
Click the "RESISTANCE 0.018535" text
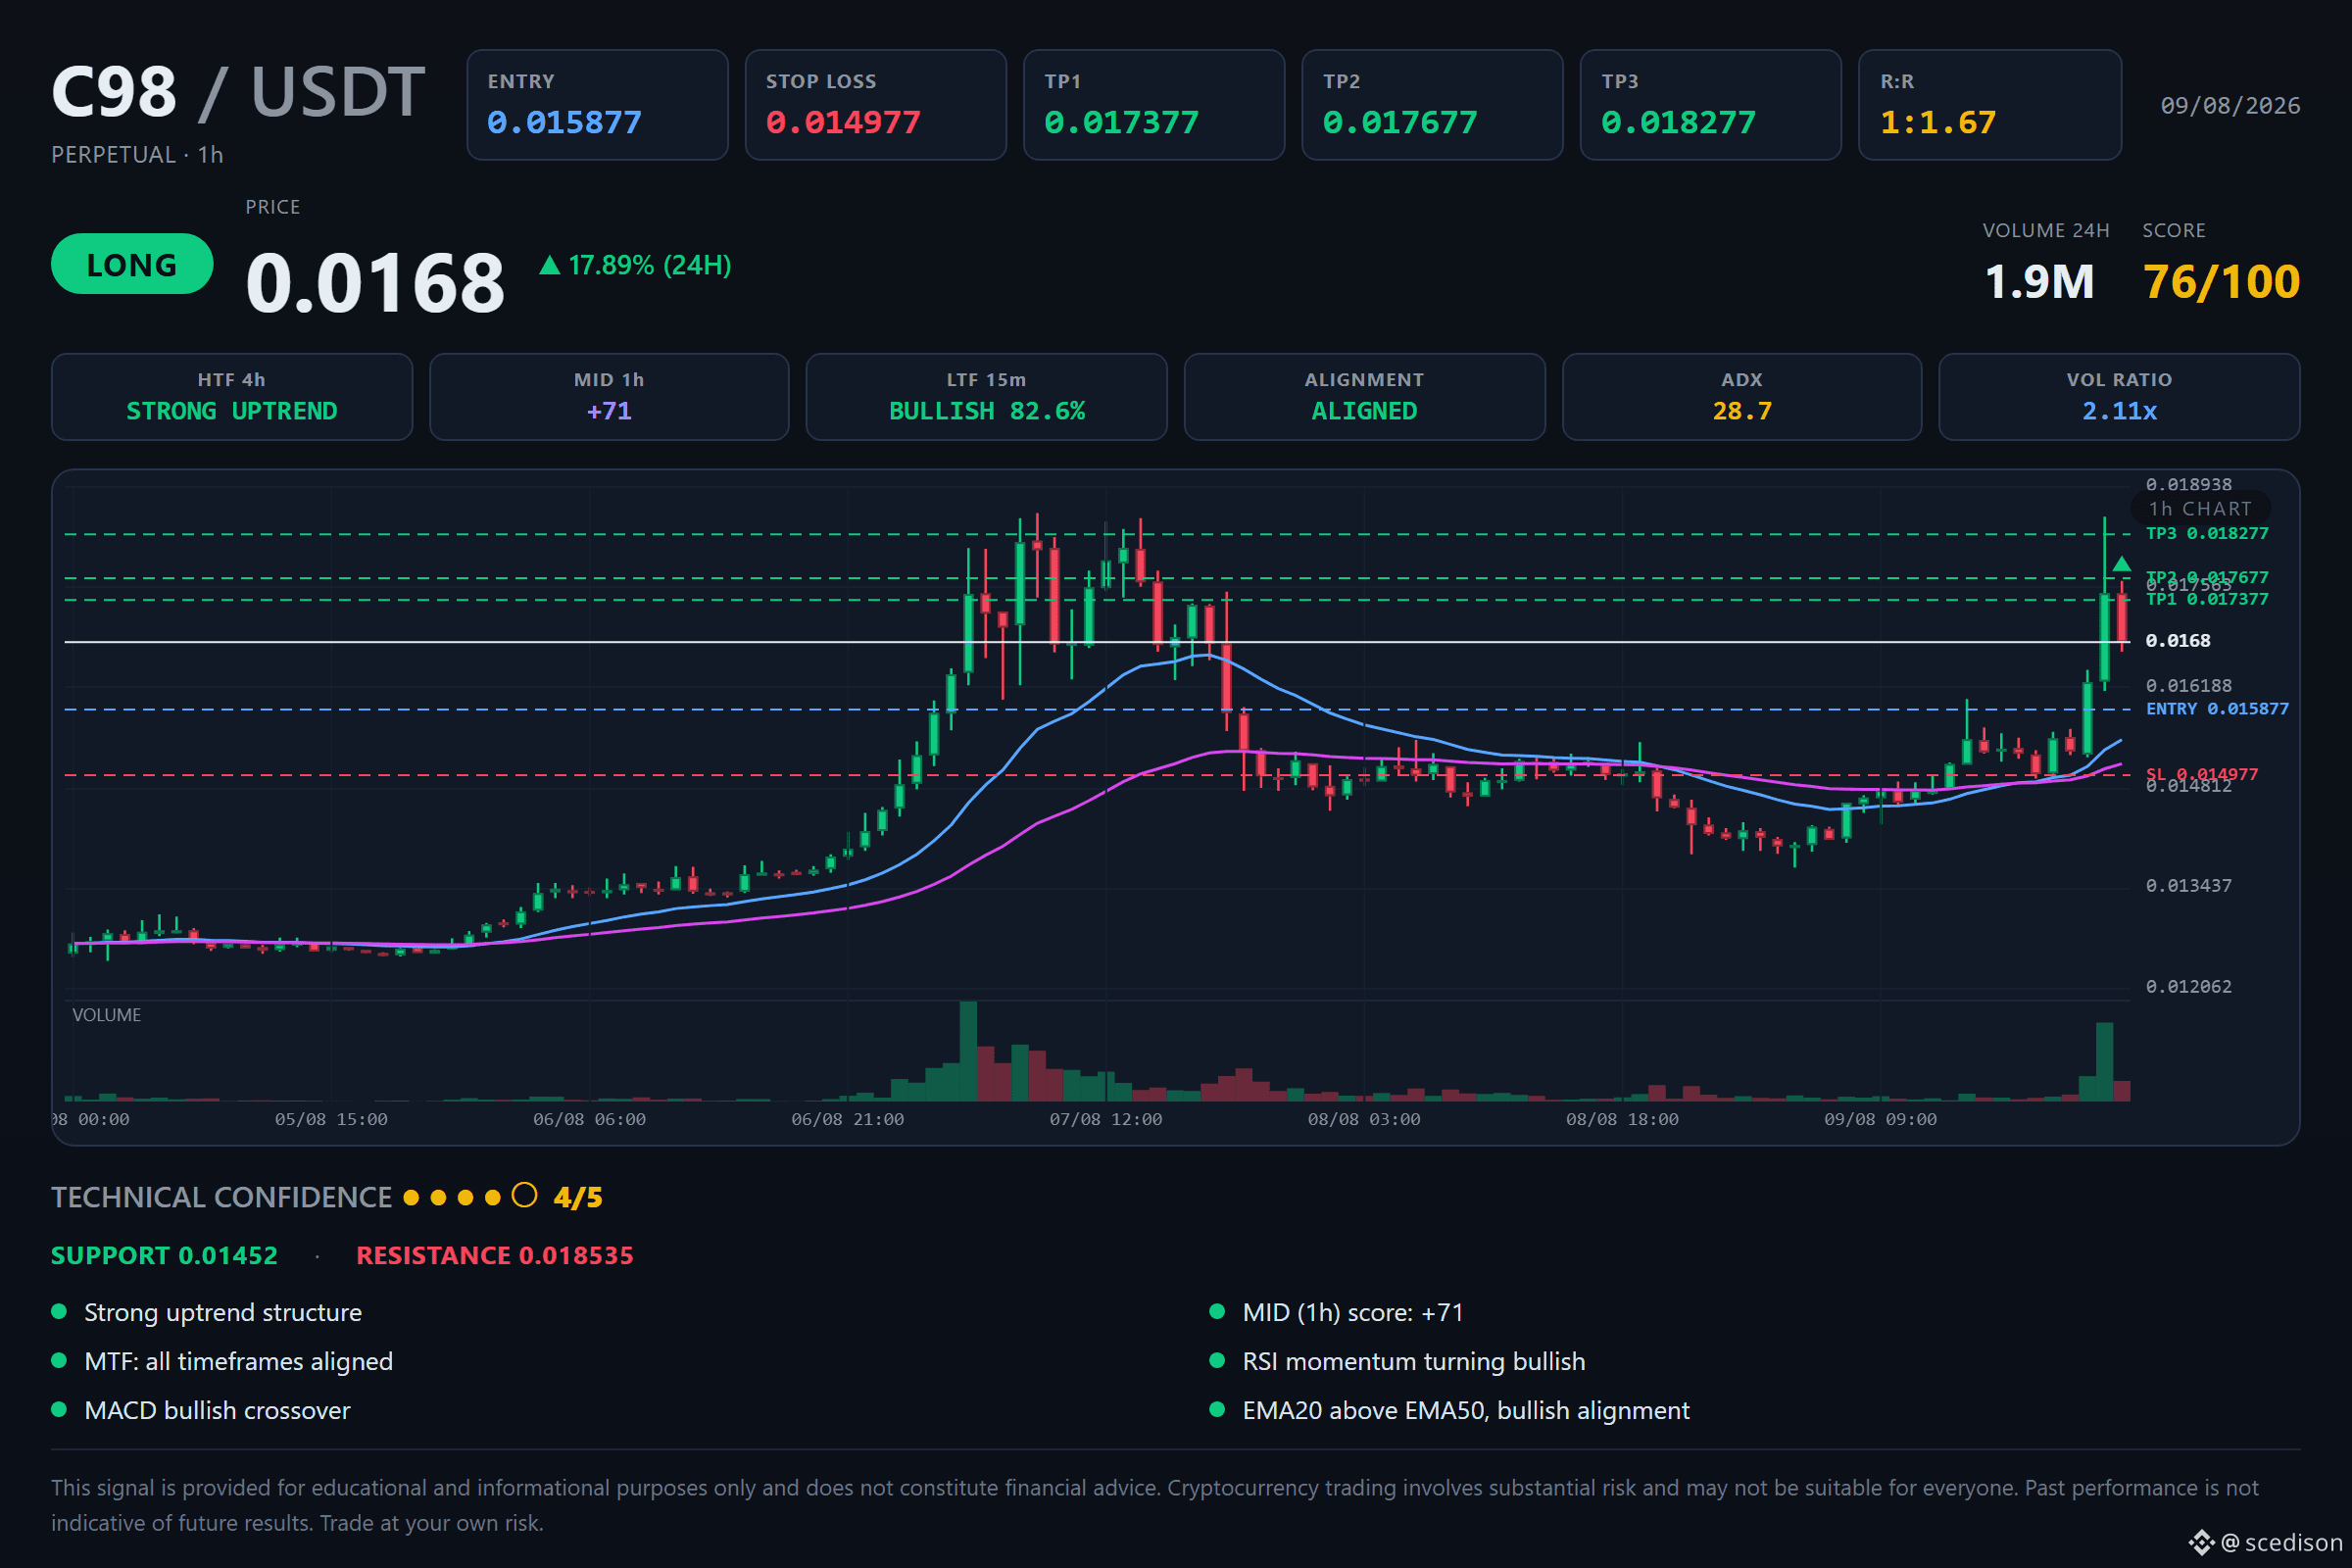click(495, 1256)
